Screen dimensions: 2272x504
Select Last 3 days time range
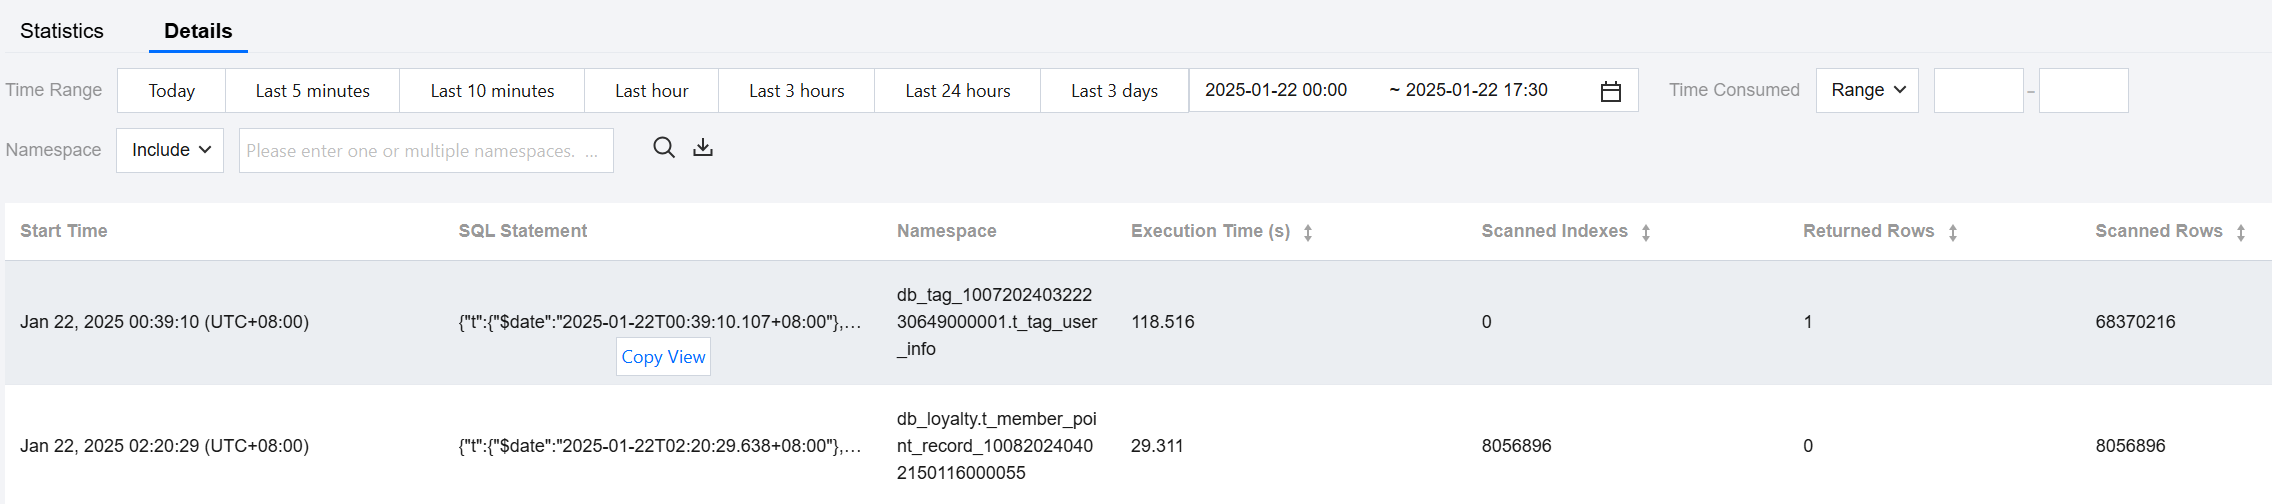tap(1114, 91)
